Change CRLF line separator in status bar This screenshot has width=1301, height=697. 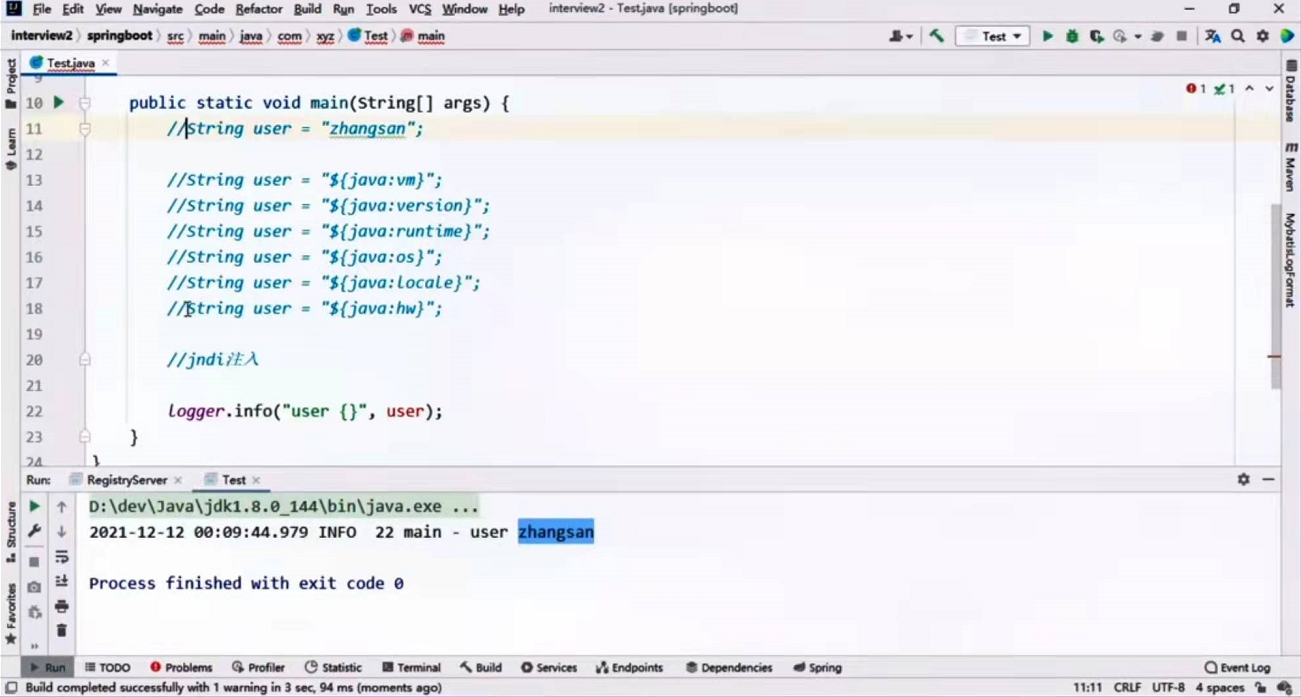tap(1126, 688)
